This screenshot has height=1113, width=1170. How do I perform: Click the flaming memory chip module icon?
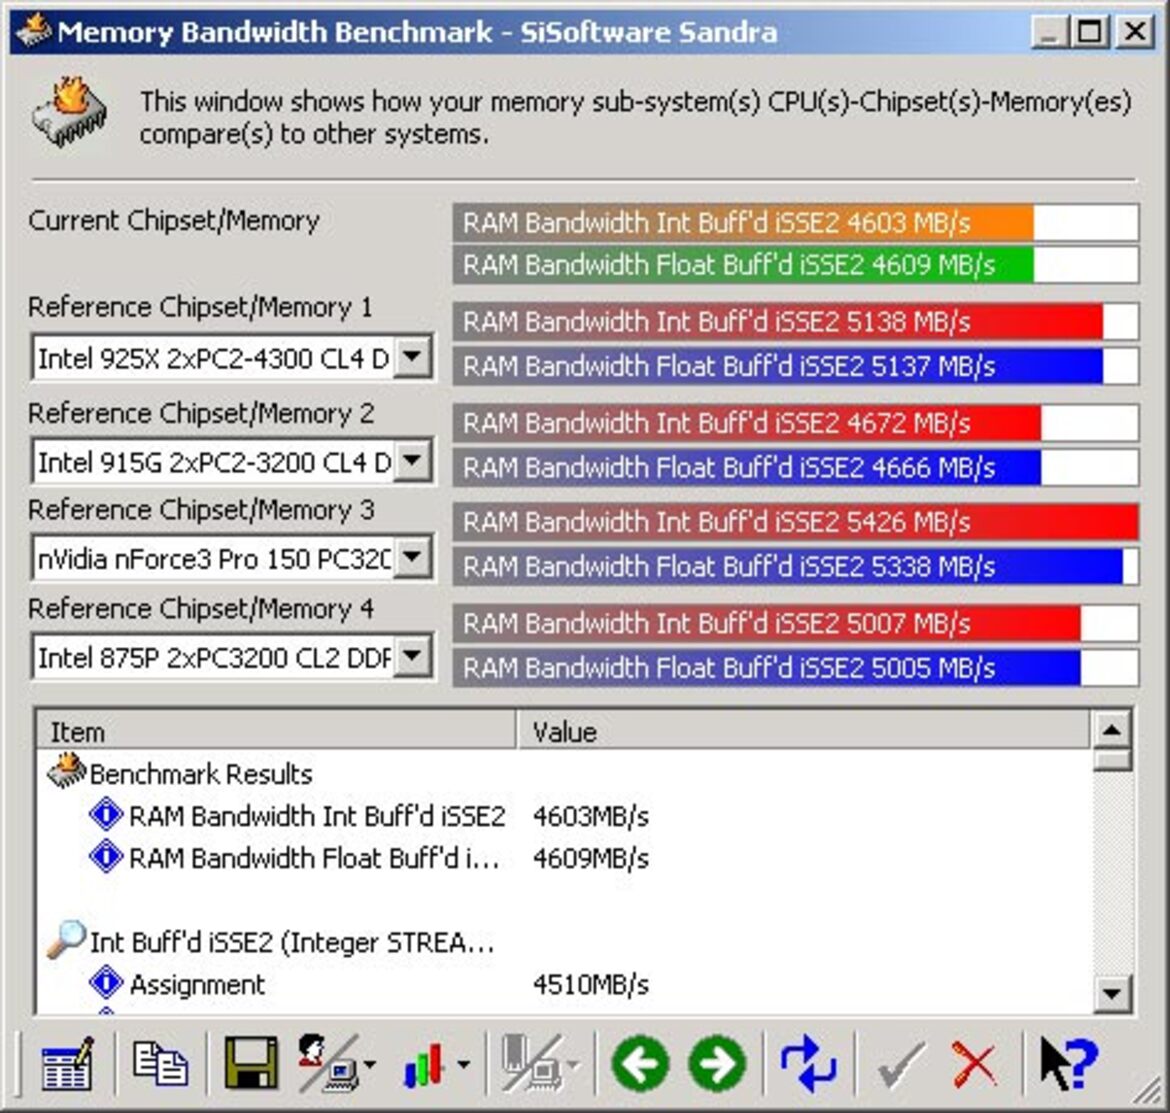(69, 113)
